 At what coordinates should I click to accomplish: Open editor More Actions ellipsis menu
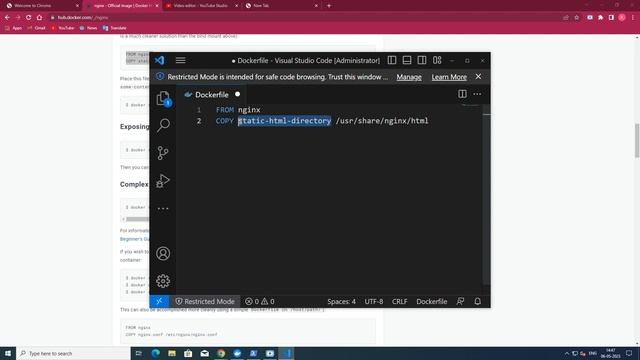tap(477, 94)
